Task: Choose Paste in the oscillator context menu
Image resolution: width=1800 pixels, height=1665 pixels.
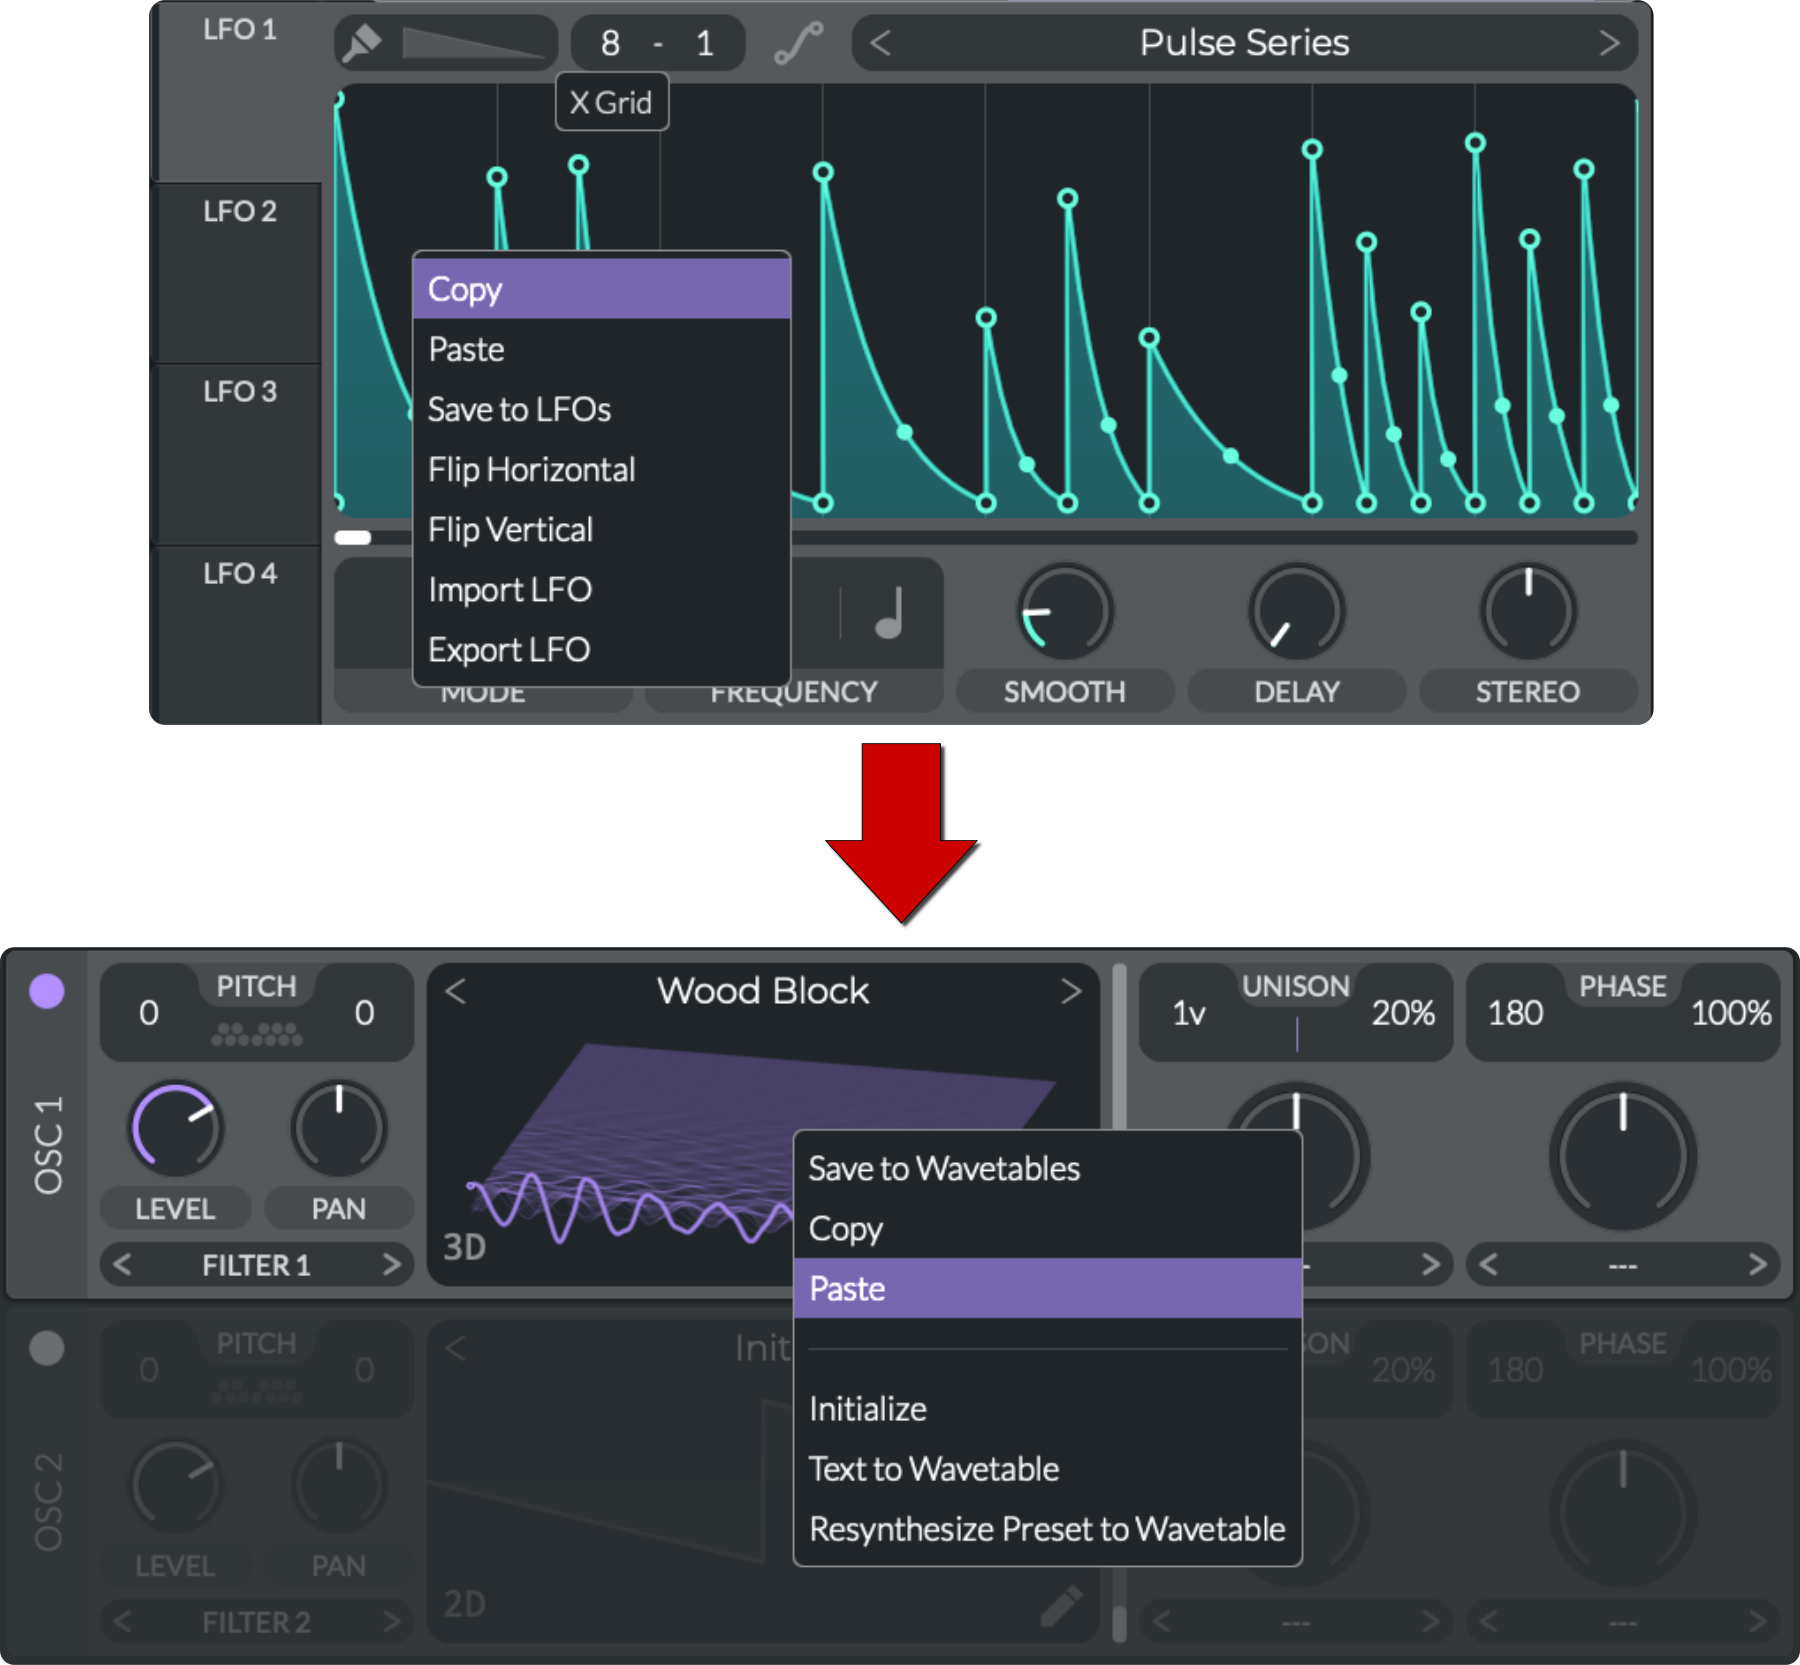Action: pyautogui.click(x=1048, y=1288)
